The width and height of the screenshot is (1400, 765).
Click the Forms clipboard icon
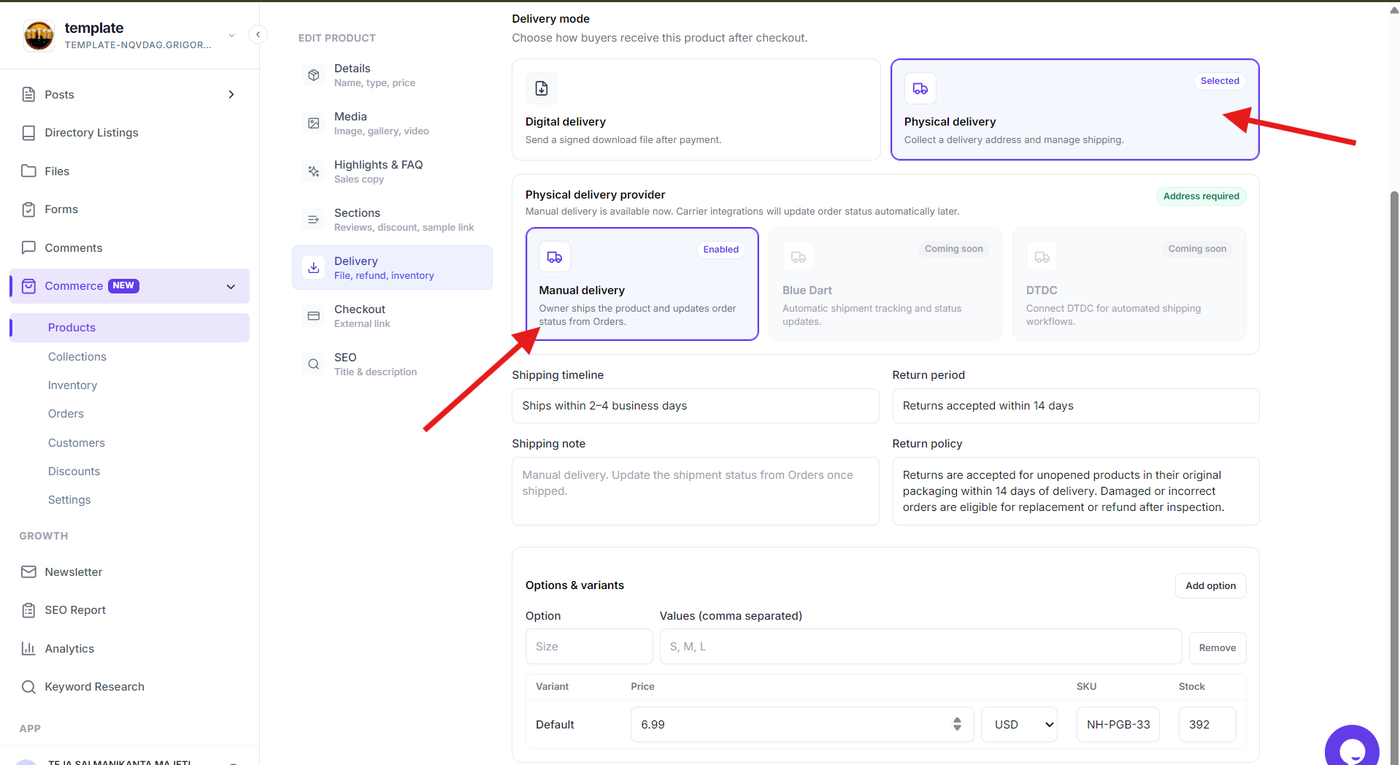click(28, 209)
